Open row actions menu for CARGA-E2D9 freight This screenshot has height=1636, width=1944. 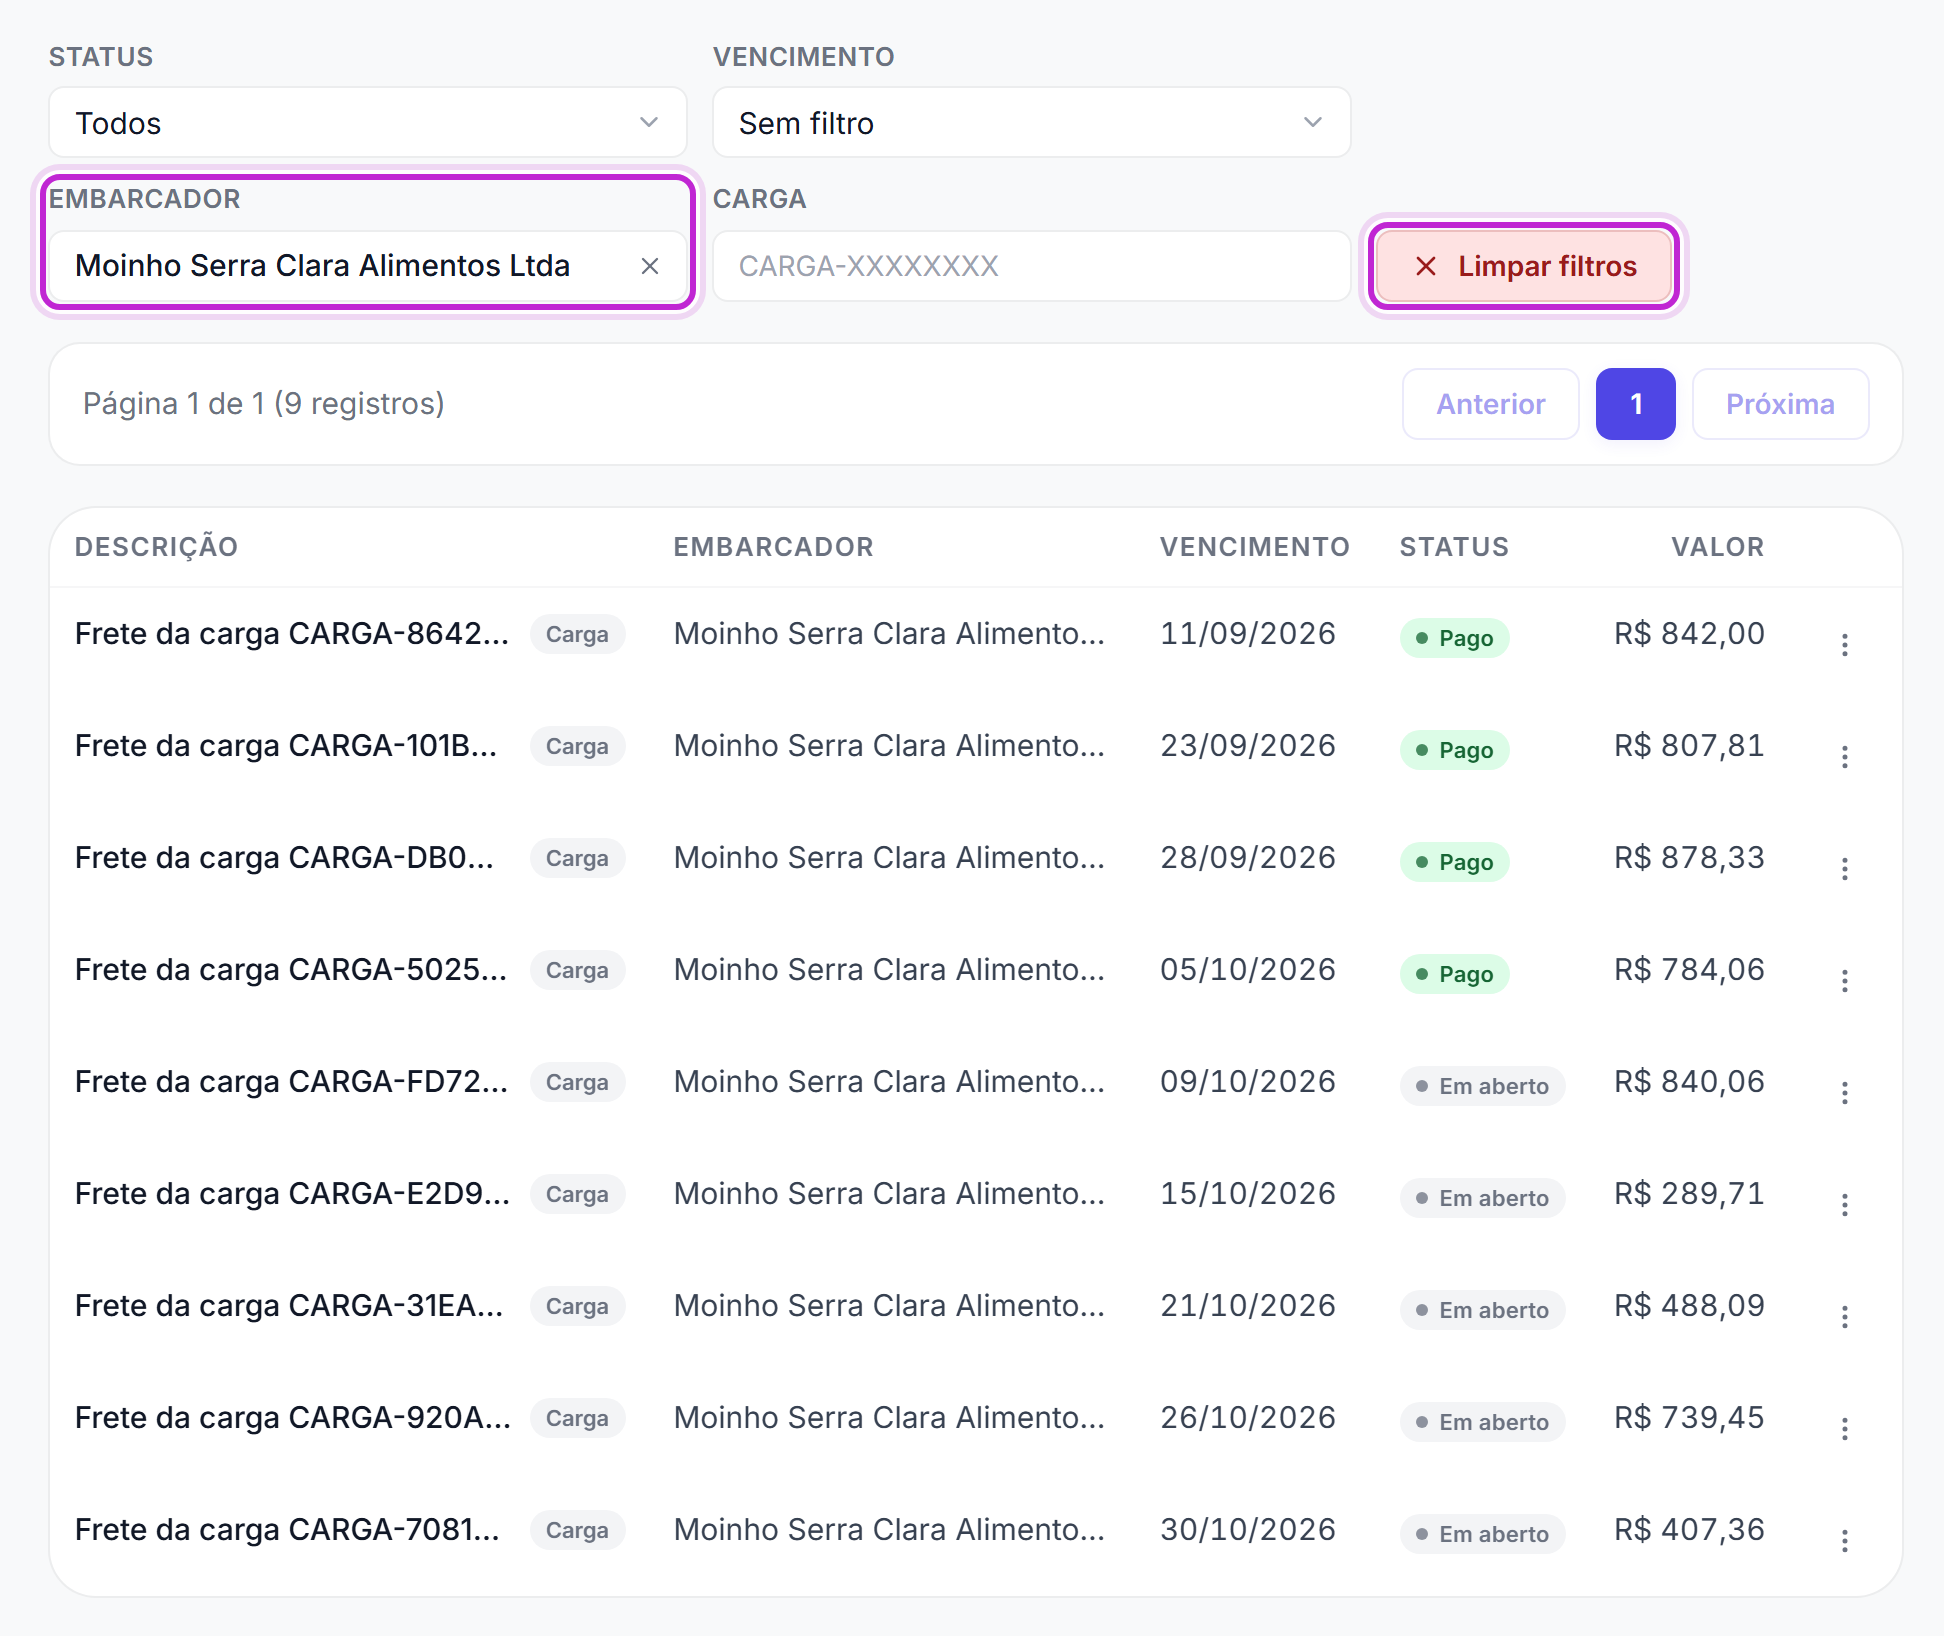1845,1204
